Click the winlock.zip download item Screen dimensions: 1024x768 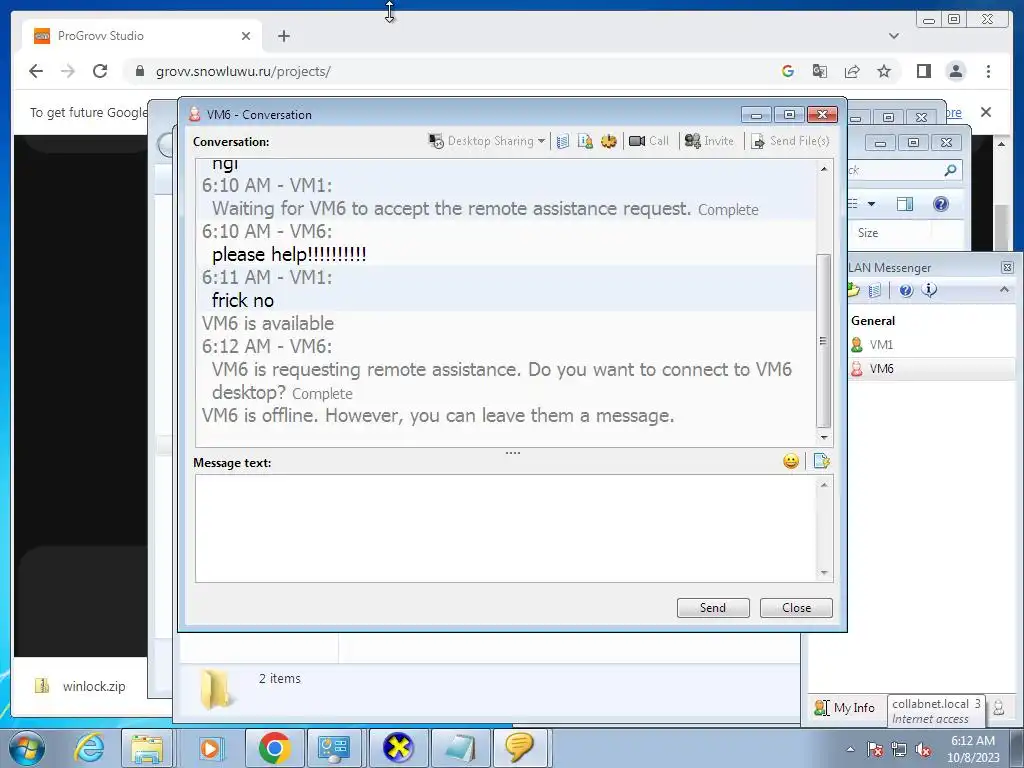[x=80, y=686]
